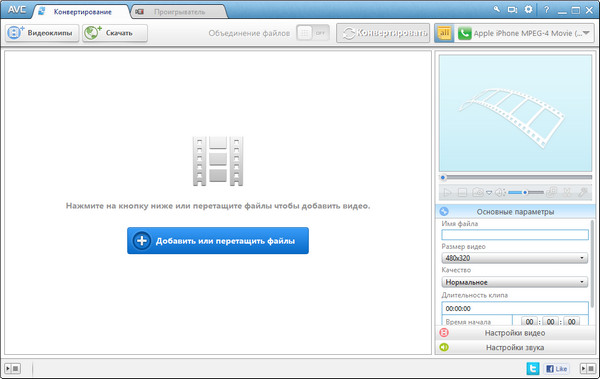Click the AVC logo

click(x=17, y=10)
